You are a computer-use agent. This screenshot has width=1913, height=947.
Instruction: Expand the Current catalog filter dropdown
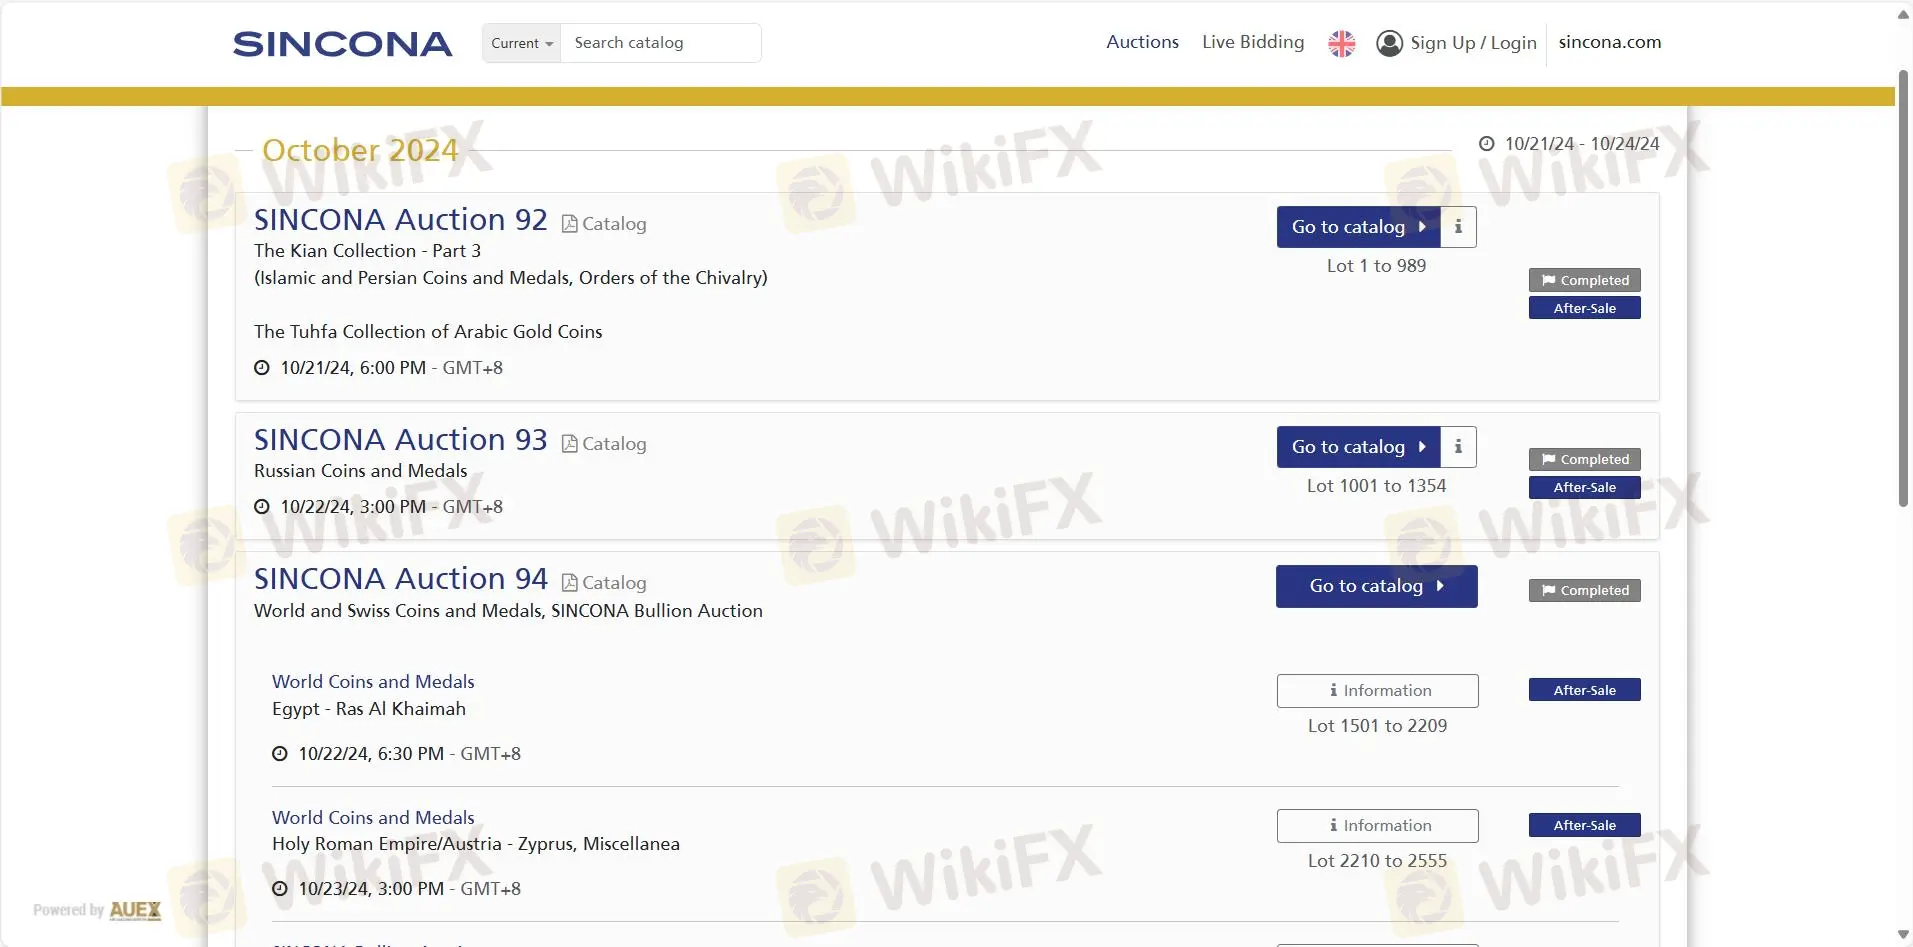click(x=521, y=43)
